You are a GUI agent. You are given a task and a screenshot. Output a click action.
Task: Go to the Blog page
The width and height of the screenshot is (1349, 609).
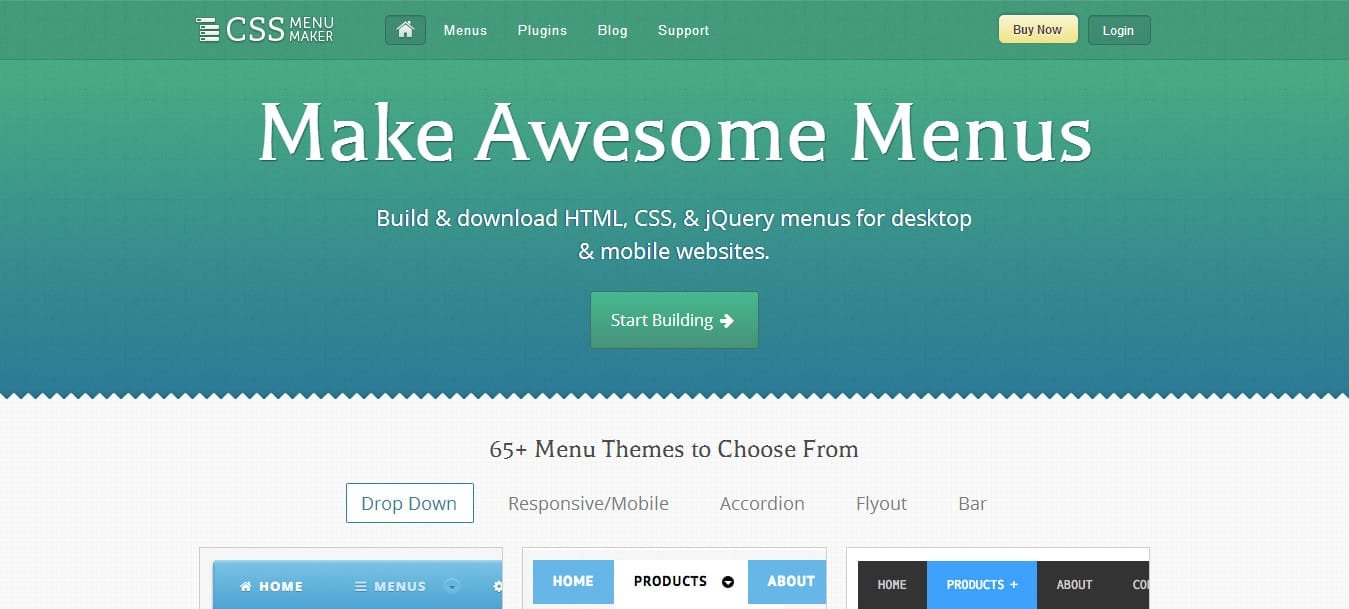[613, 30]
